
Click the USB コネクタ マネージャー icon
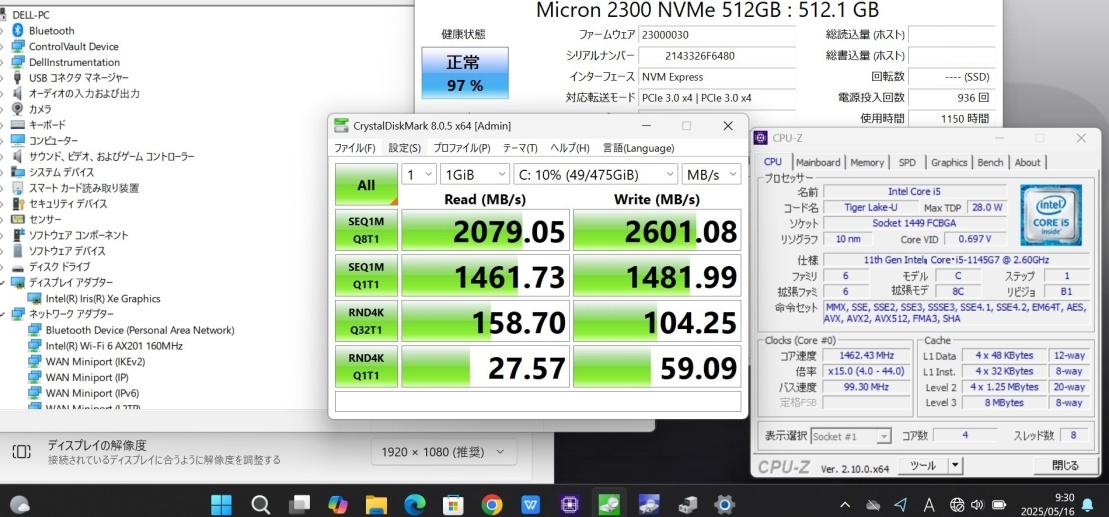pos(18,78)
